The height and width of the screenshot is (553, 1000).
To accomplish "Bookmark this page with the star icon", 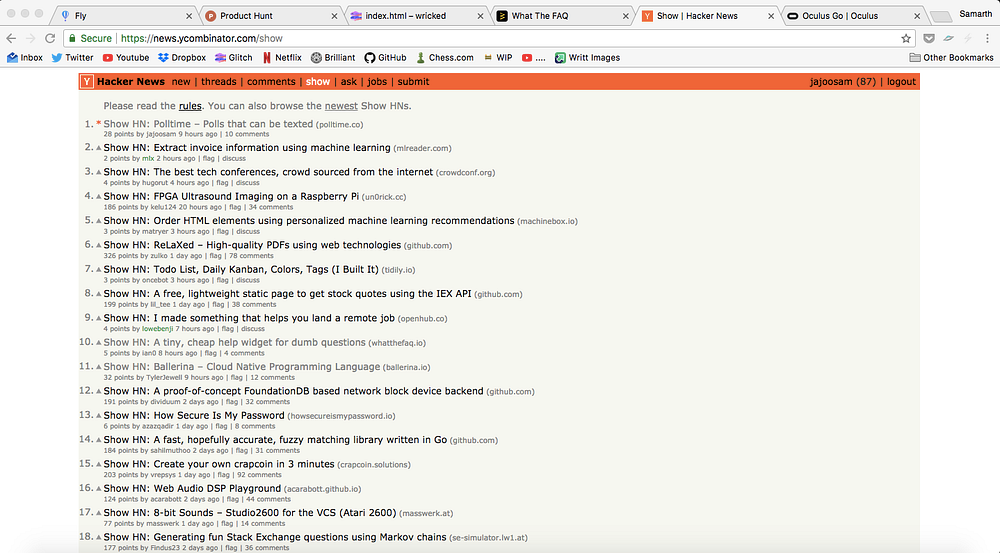I will [x=906, y=38].
